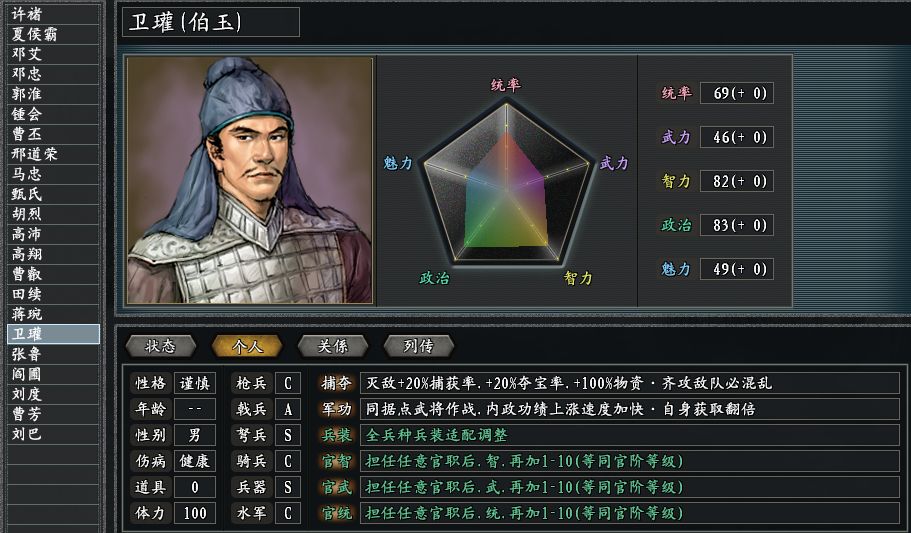
Task: Click the 官统 skill badge
Action: pyautogui.click(x=336, y=513)
